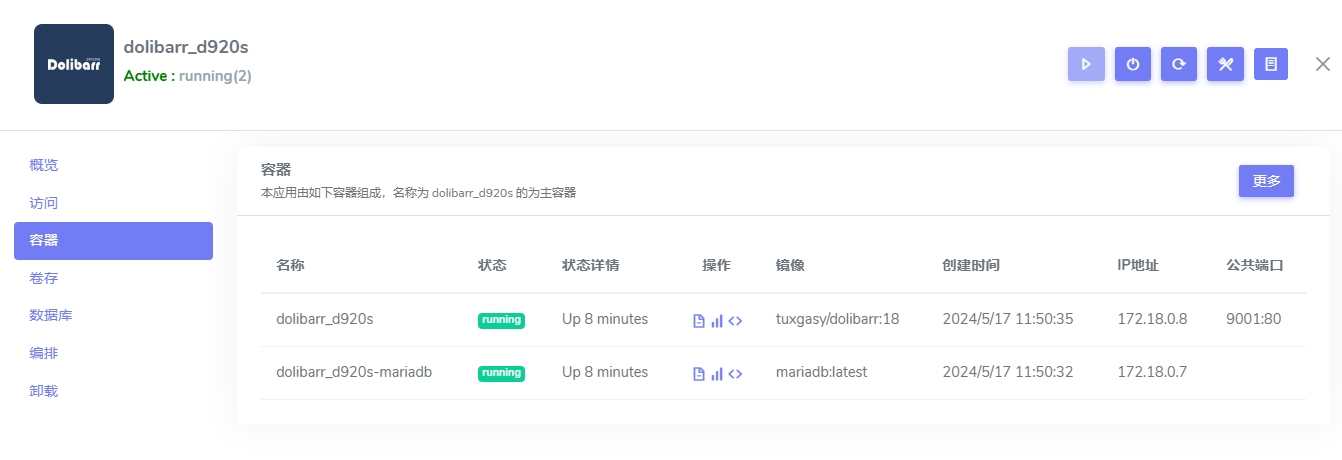Switch to the 概览 tab
Image resolution: width=1342 pixels, height=460 pixels.
click(44, 165)
